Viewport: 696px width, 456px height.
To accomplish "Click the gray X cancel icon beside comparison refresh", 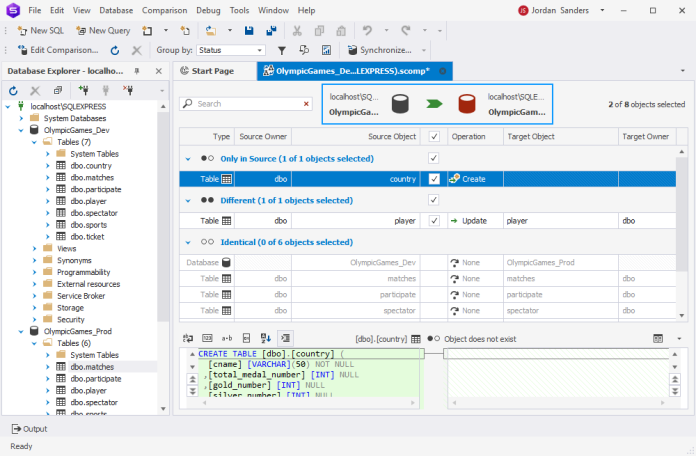I will [x=137, y=50].
